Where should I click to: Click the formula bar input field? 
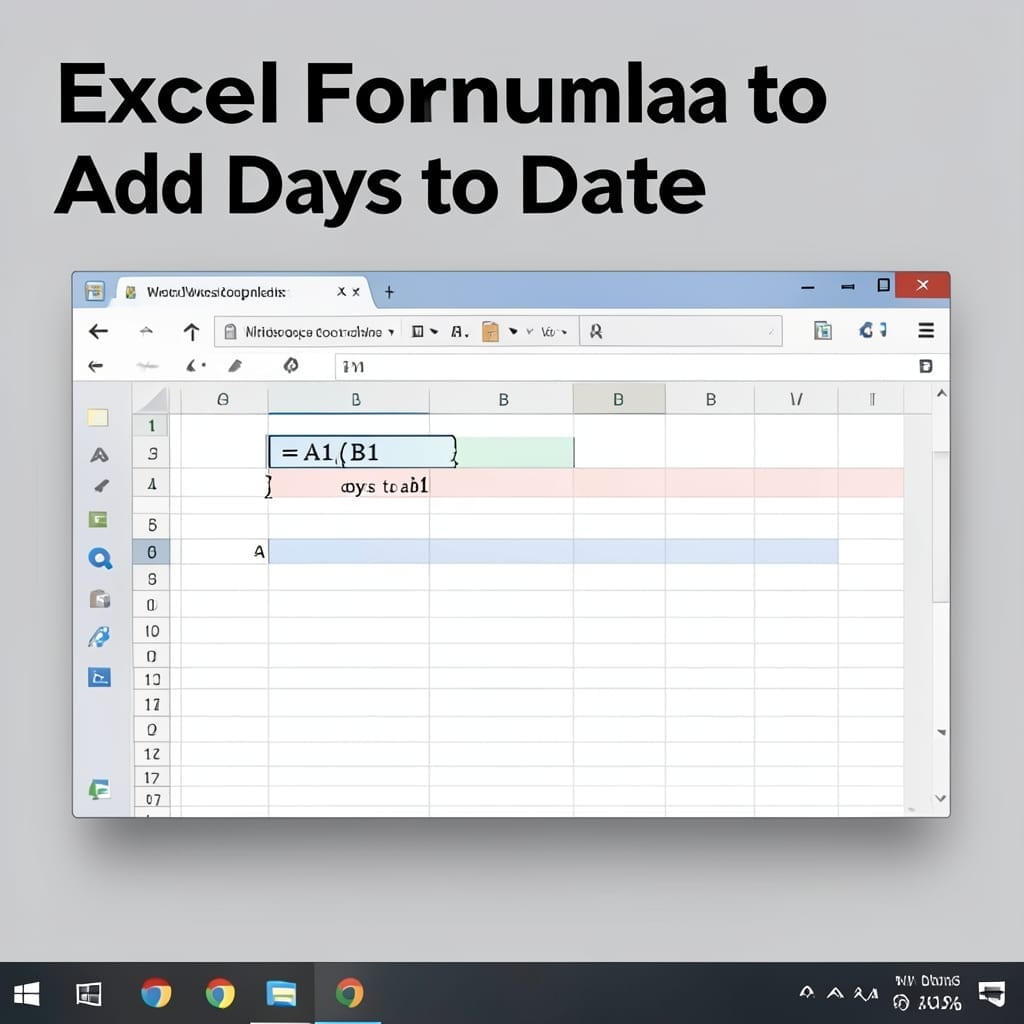(x=624, y=366)
